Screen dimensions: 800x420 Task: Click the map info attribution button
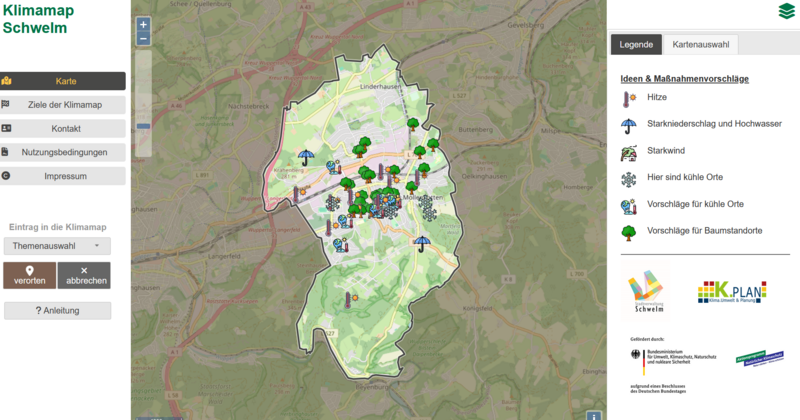[593, 414]
